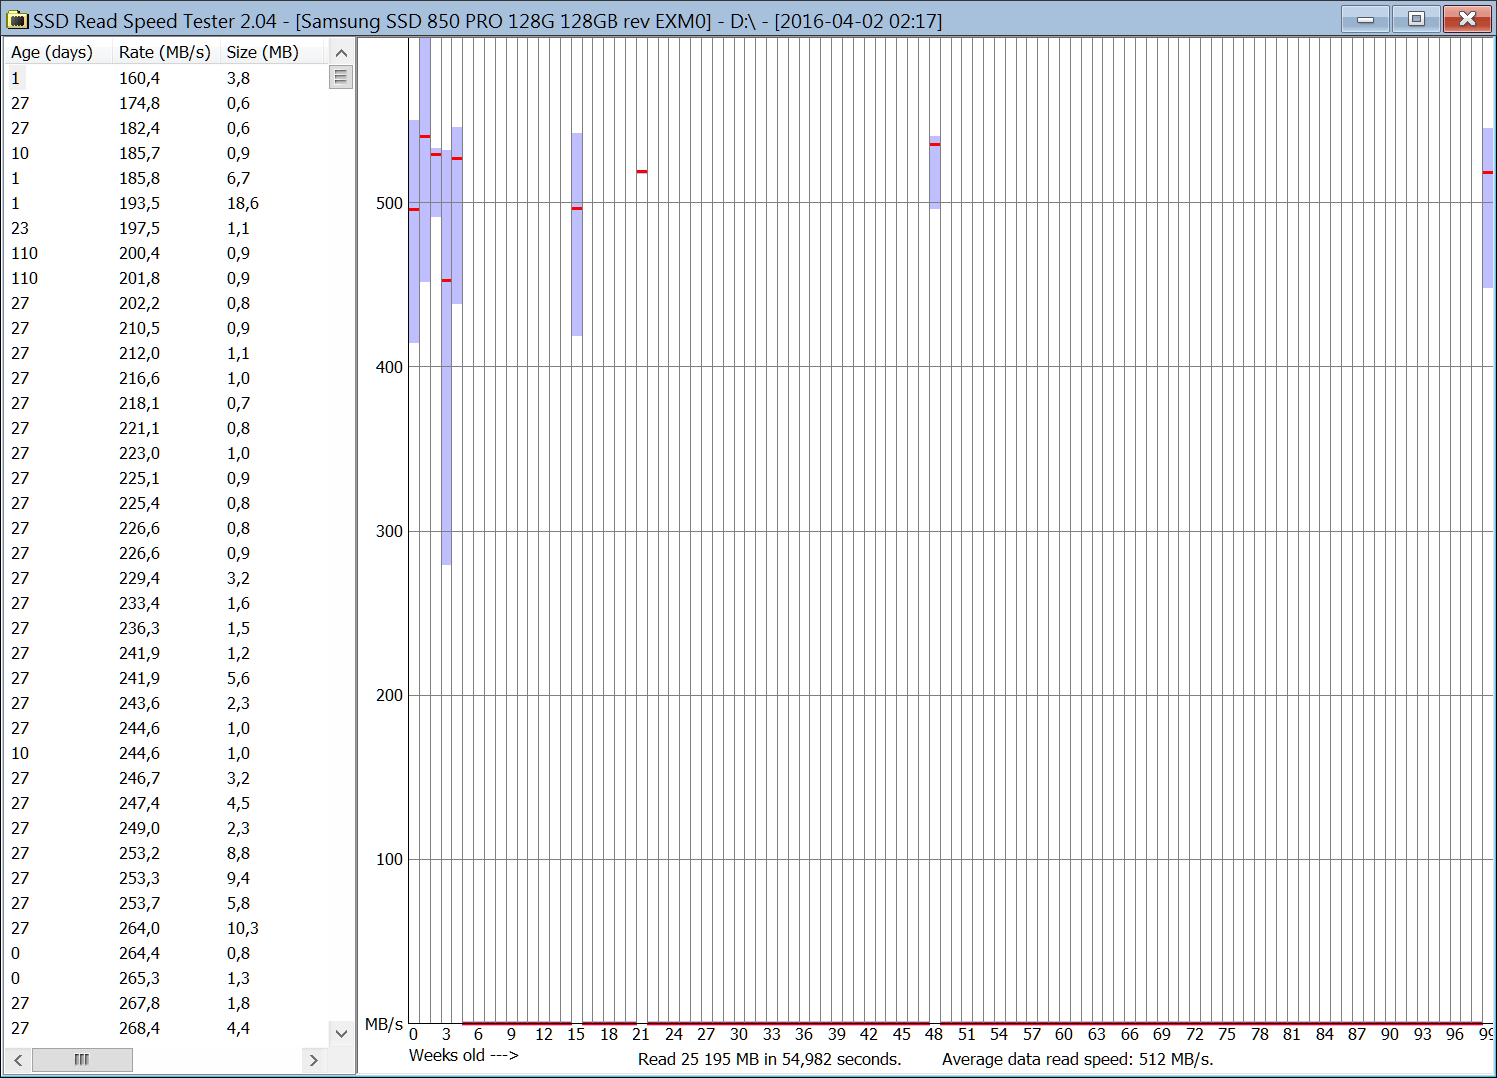This screenshot has width=1497, height=1078.
Task: Click the 100 label on the chart's speed axis
Action: (389, 859)
